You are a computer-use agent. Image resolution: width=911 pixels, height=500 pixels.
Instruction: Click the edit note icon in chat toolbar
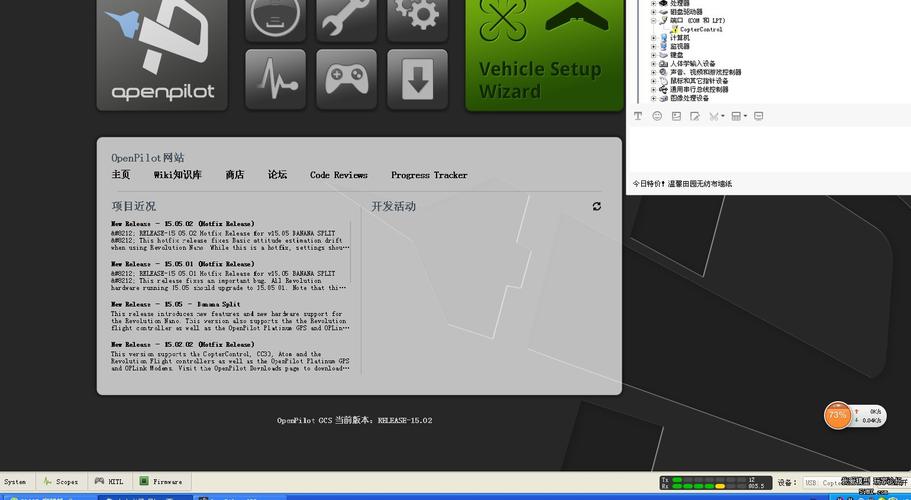(695, 116)
